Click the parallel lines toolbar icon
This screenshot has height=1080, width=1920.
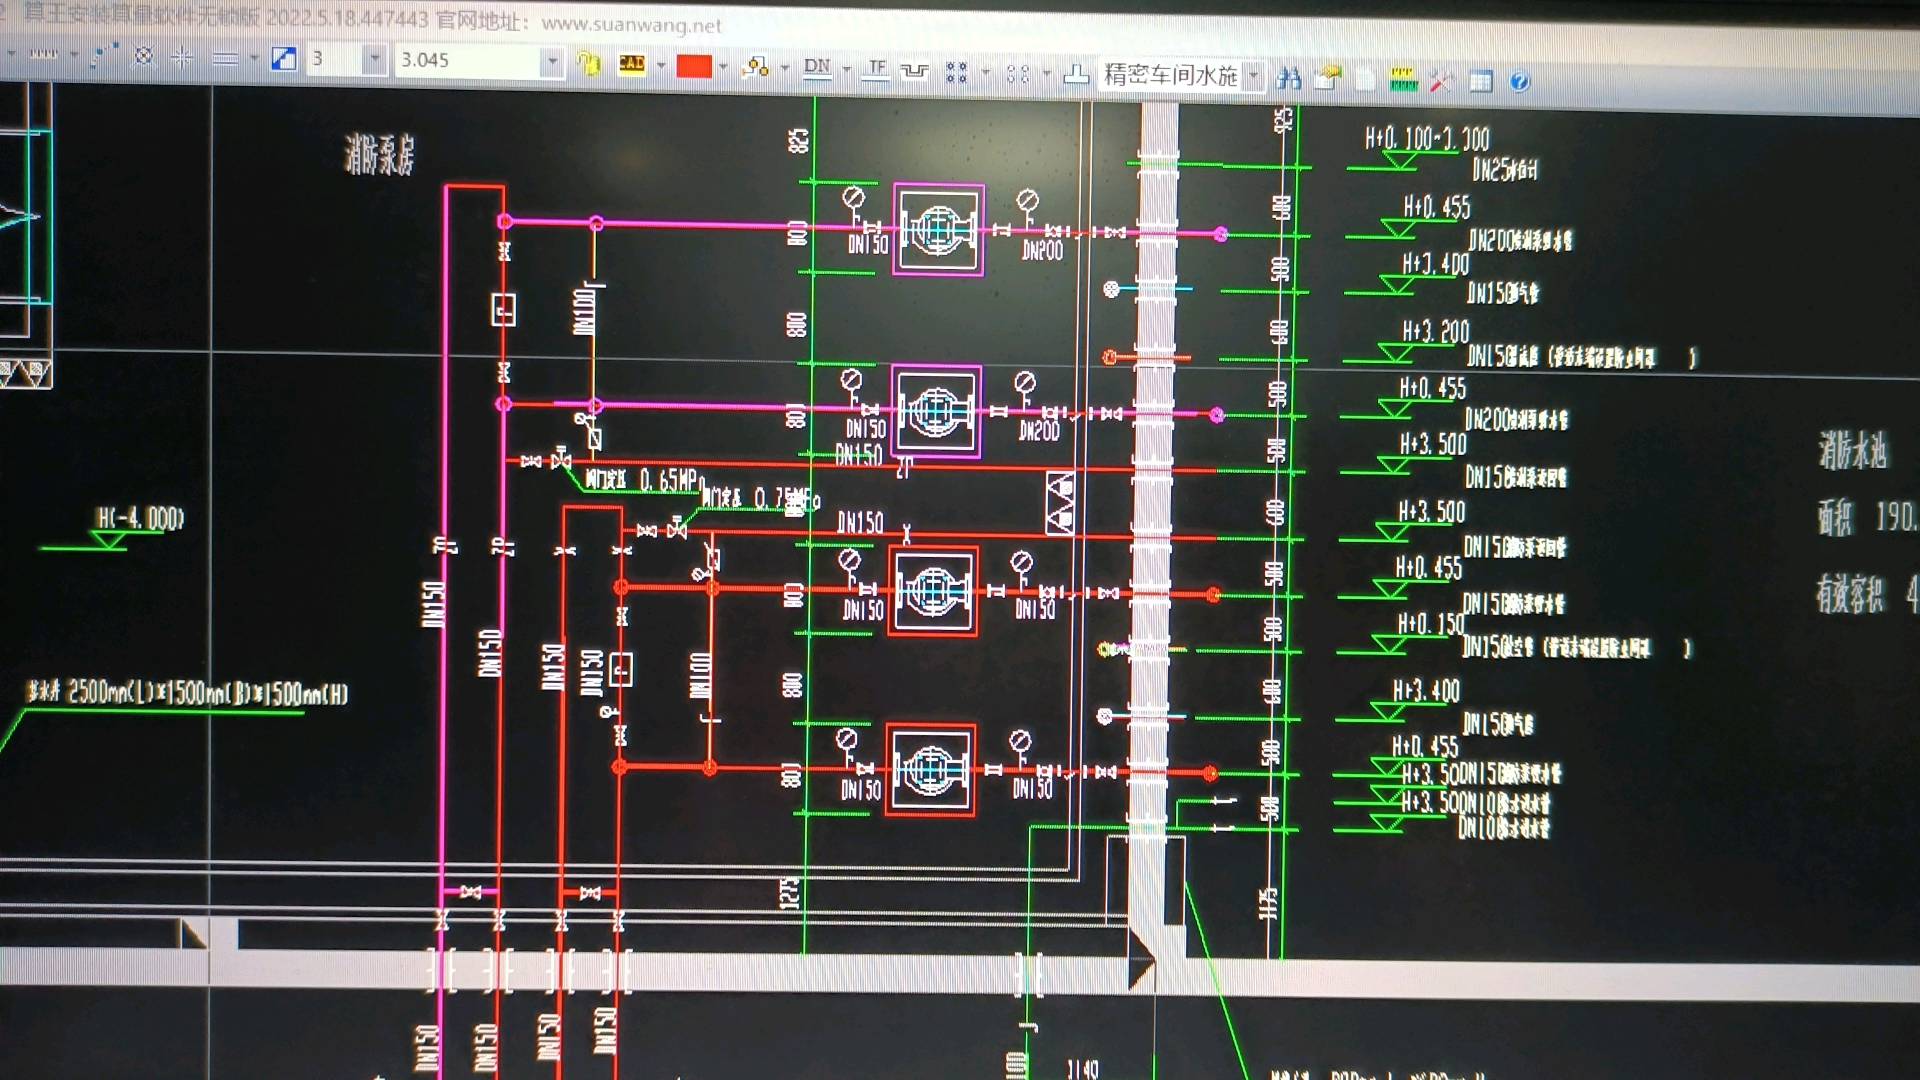[225, 58]
